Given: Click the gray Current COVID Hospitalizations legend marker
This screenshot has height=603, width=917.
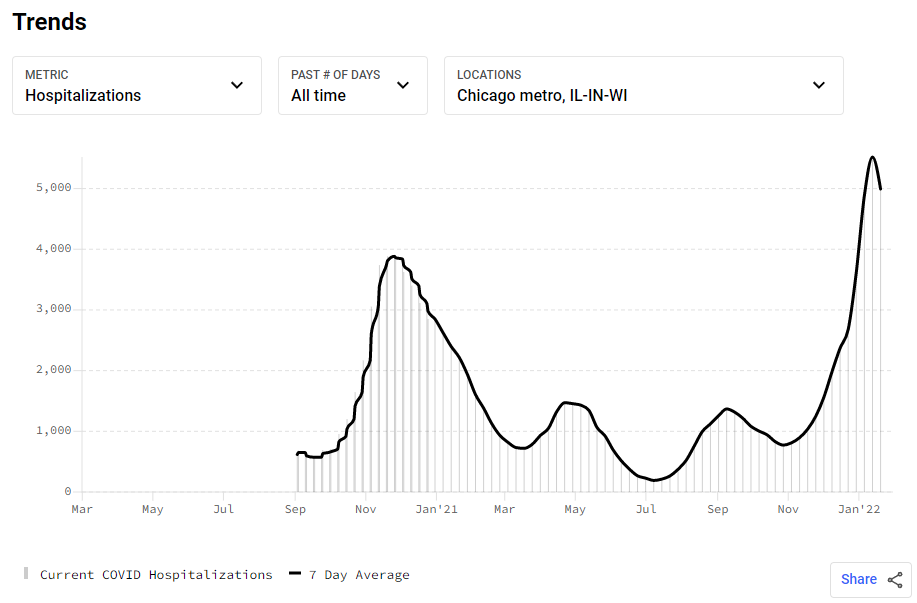Looking at the screenshot, I should pos(26,574).
